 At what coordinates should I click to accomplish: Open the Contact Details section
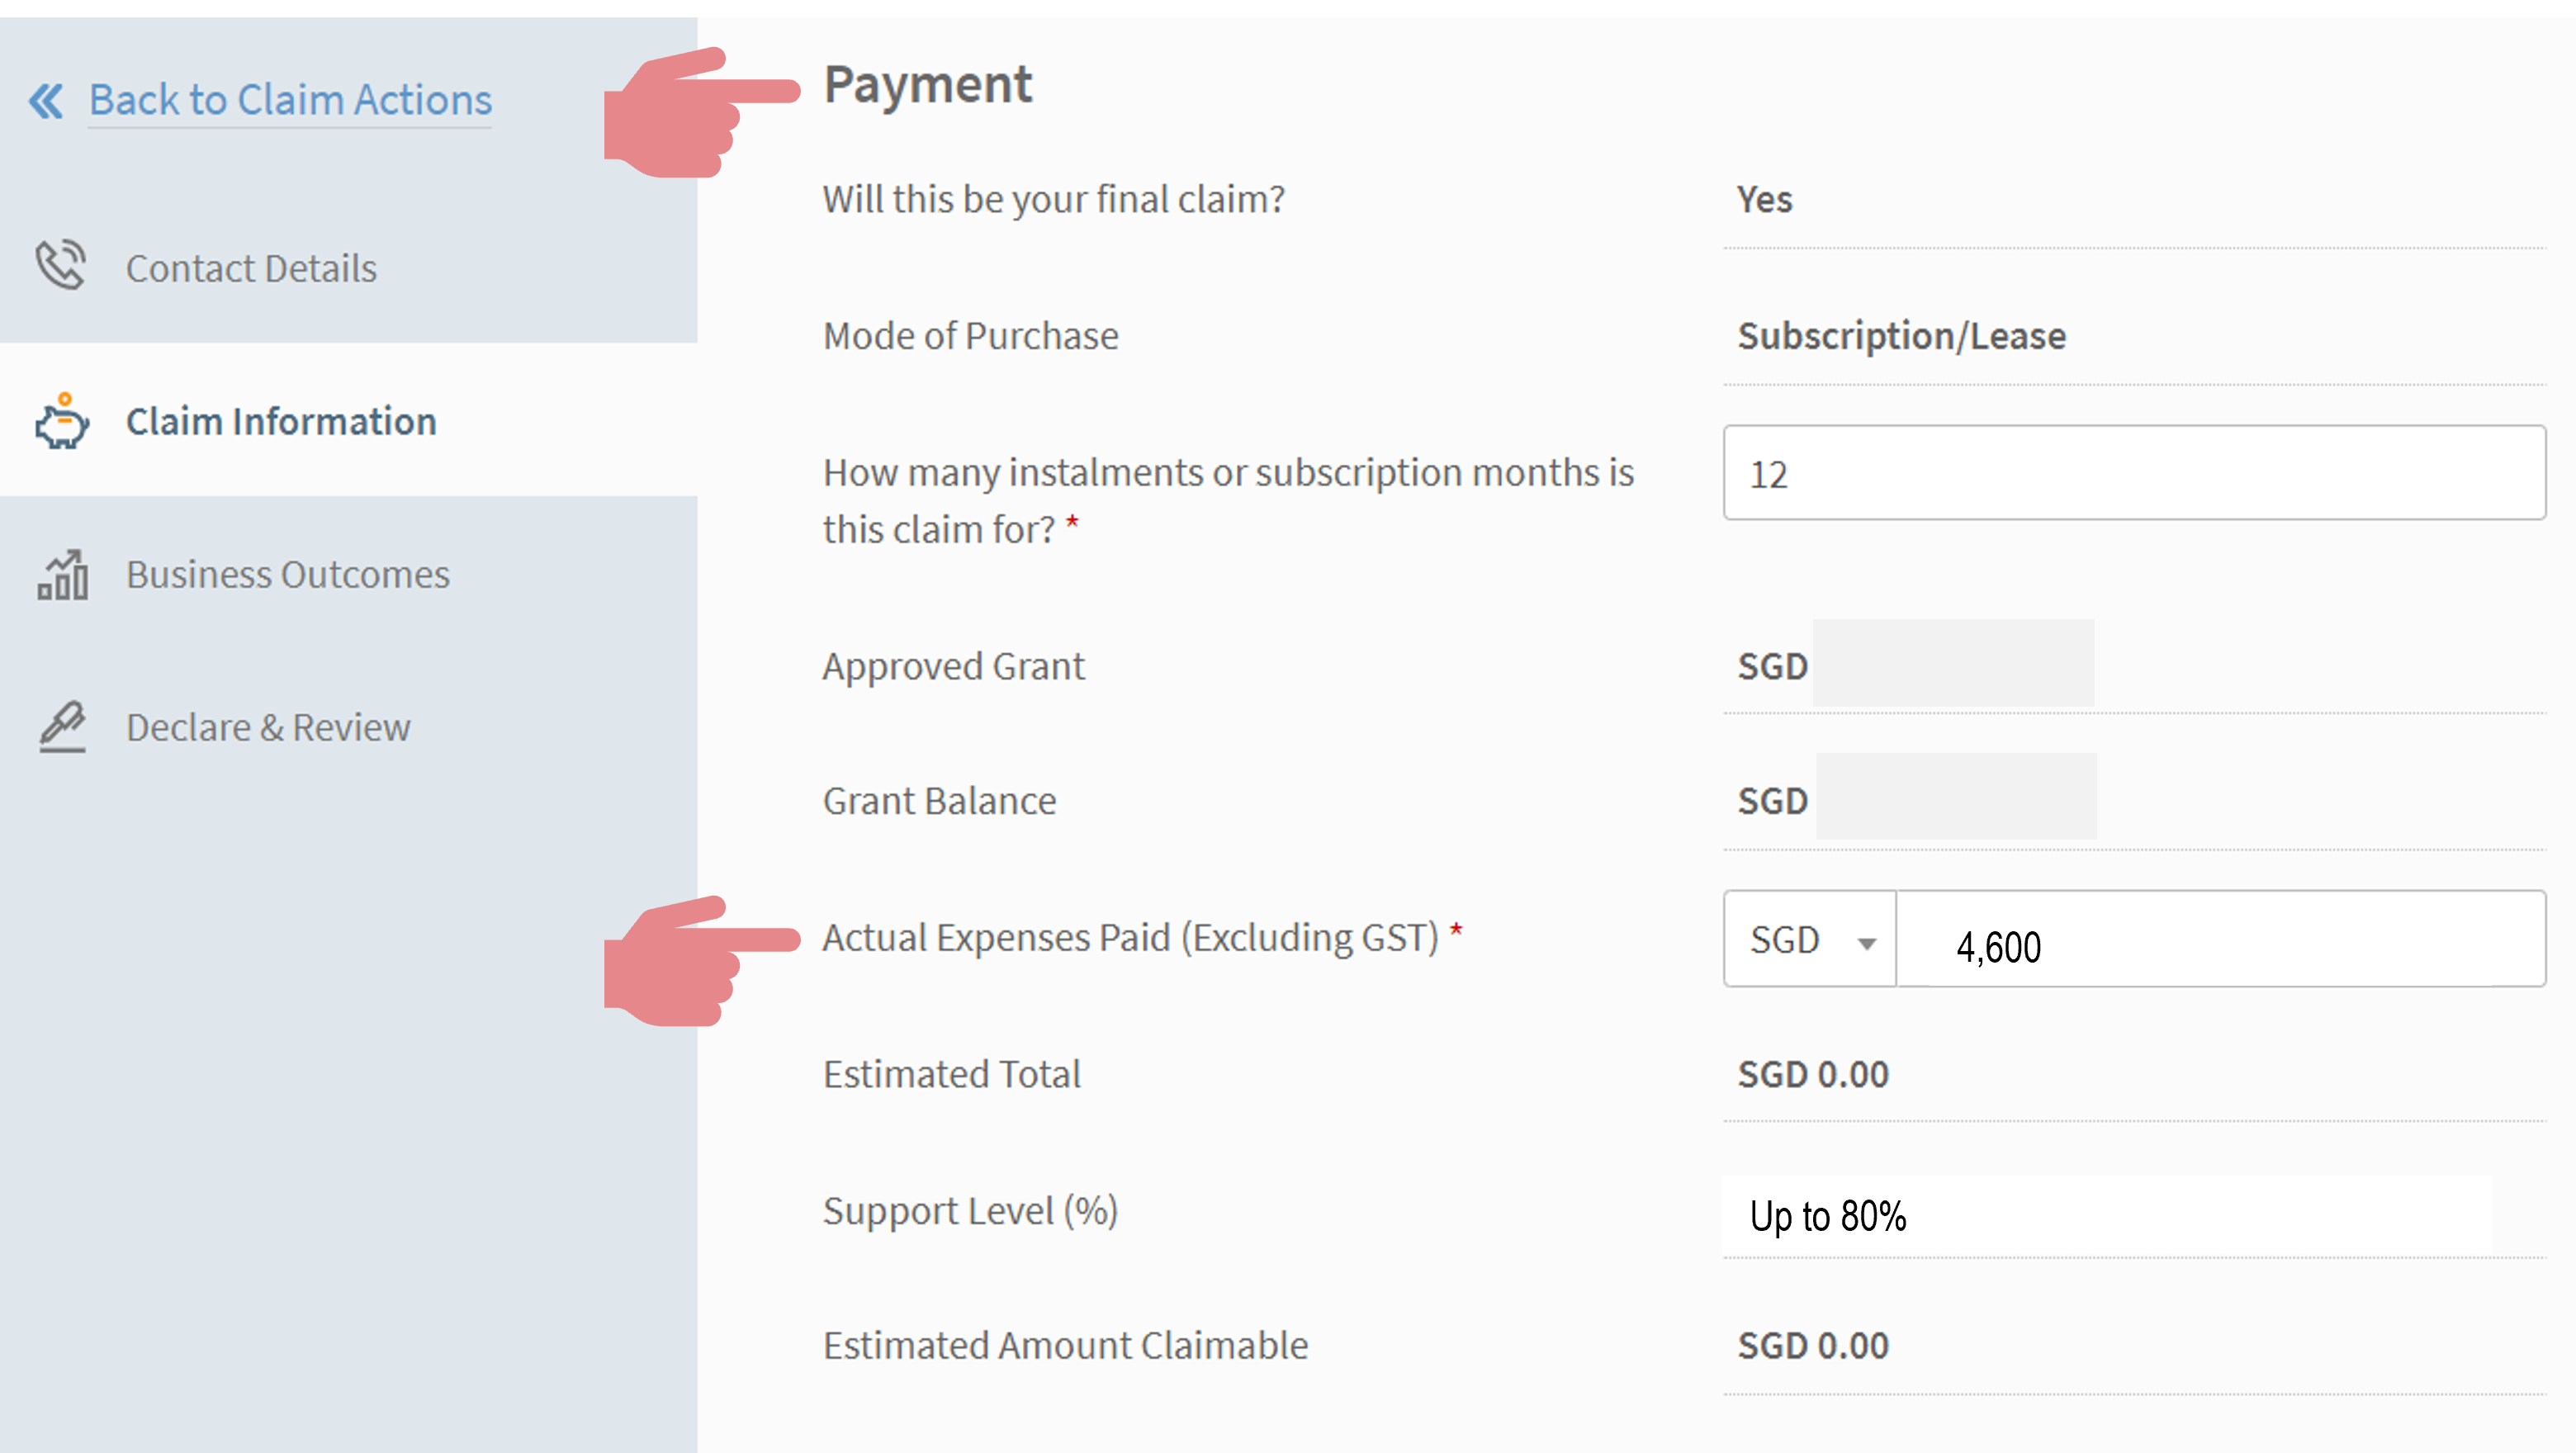pos(251,268)
